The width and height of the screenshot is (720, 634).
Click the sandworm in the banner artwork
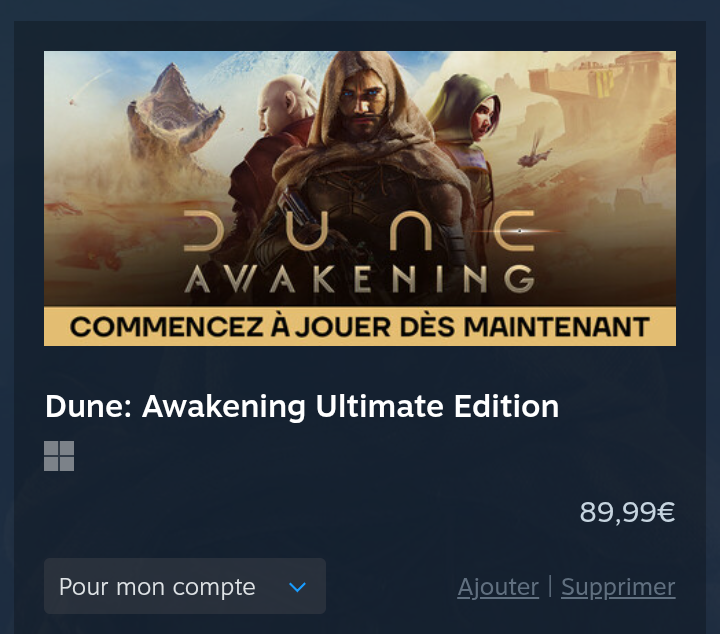172,115
